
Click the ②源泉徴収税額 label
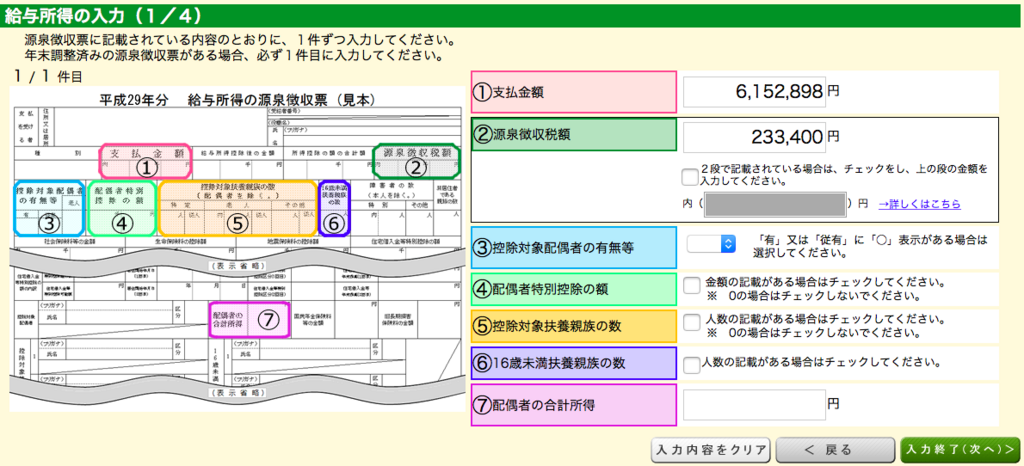(573, 133)
